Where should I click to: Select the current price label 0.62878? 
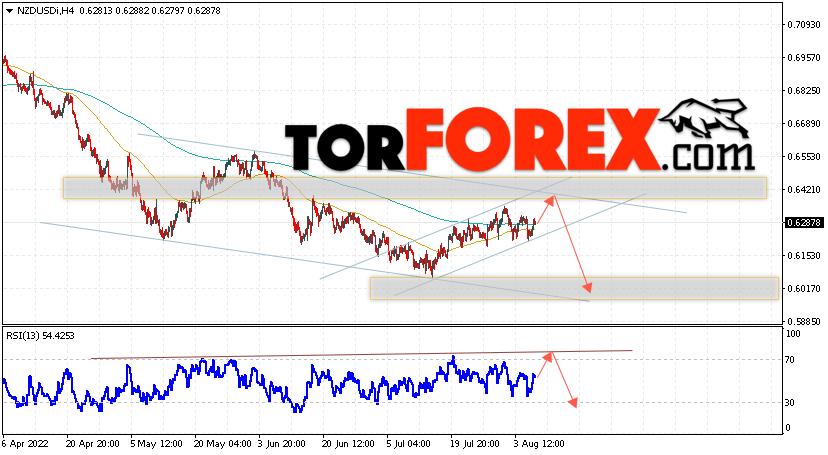(x=804, y=223)
